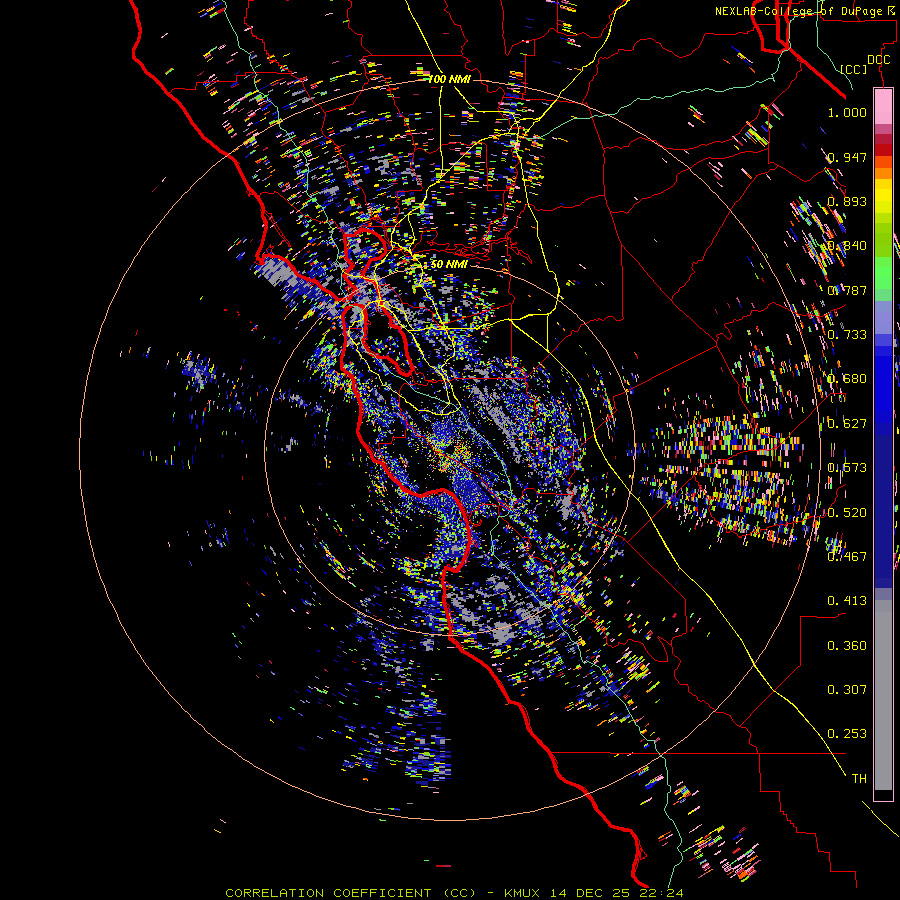Click the 0.413 scale value
Viewport: 900px width, 900px height.
(847, 601)
